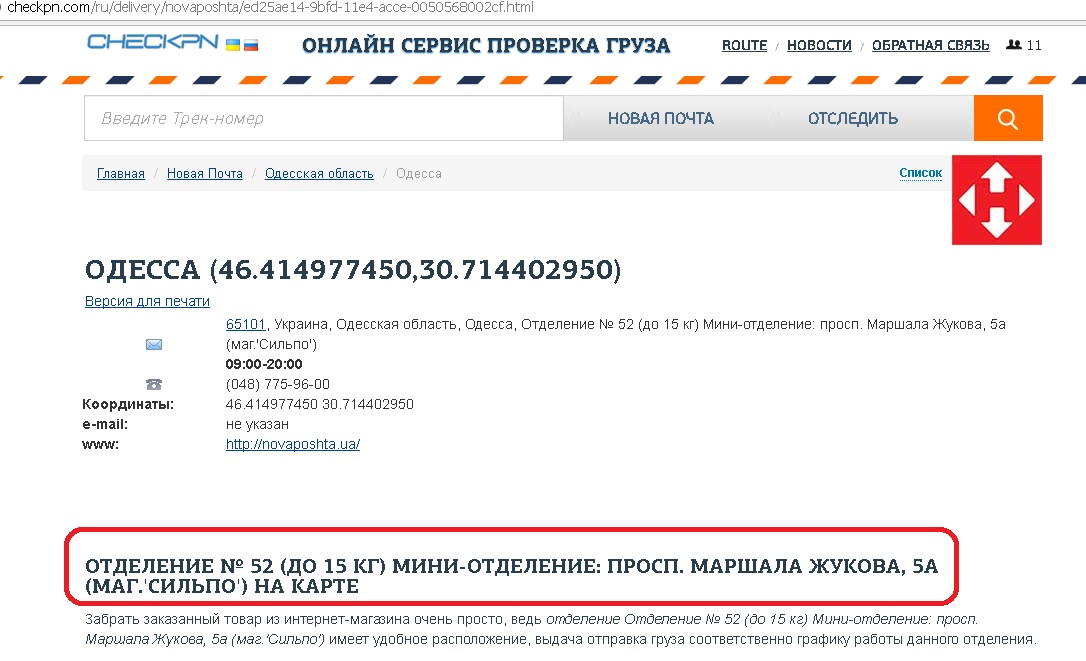Select the НОВАЯ ПОЧТА carrier button

coord(660,119)
